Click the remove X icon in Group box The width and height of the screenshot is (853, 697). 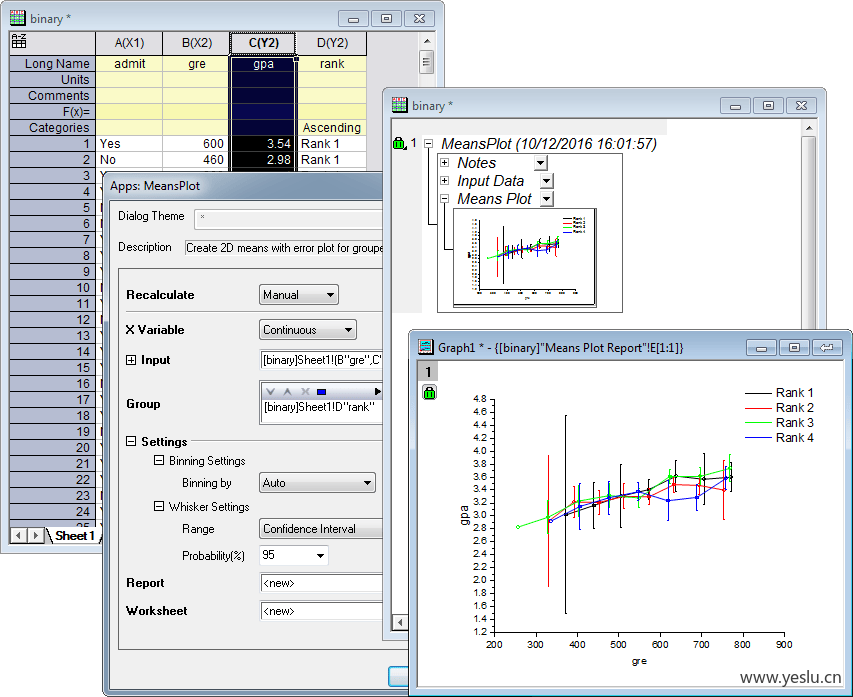pyautogui.click(x=303, y=391)
